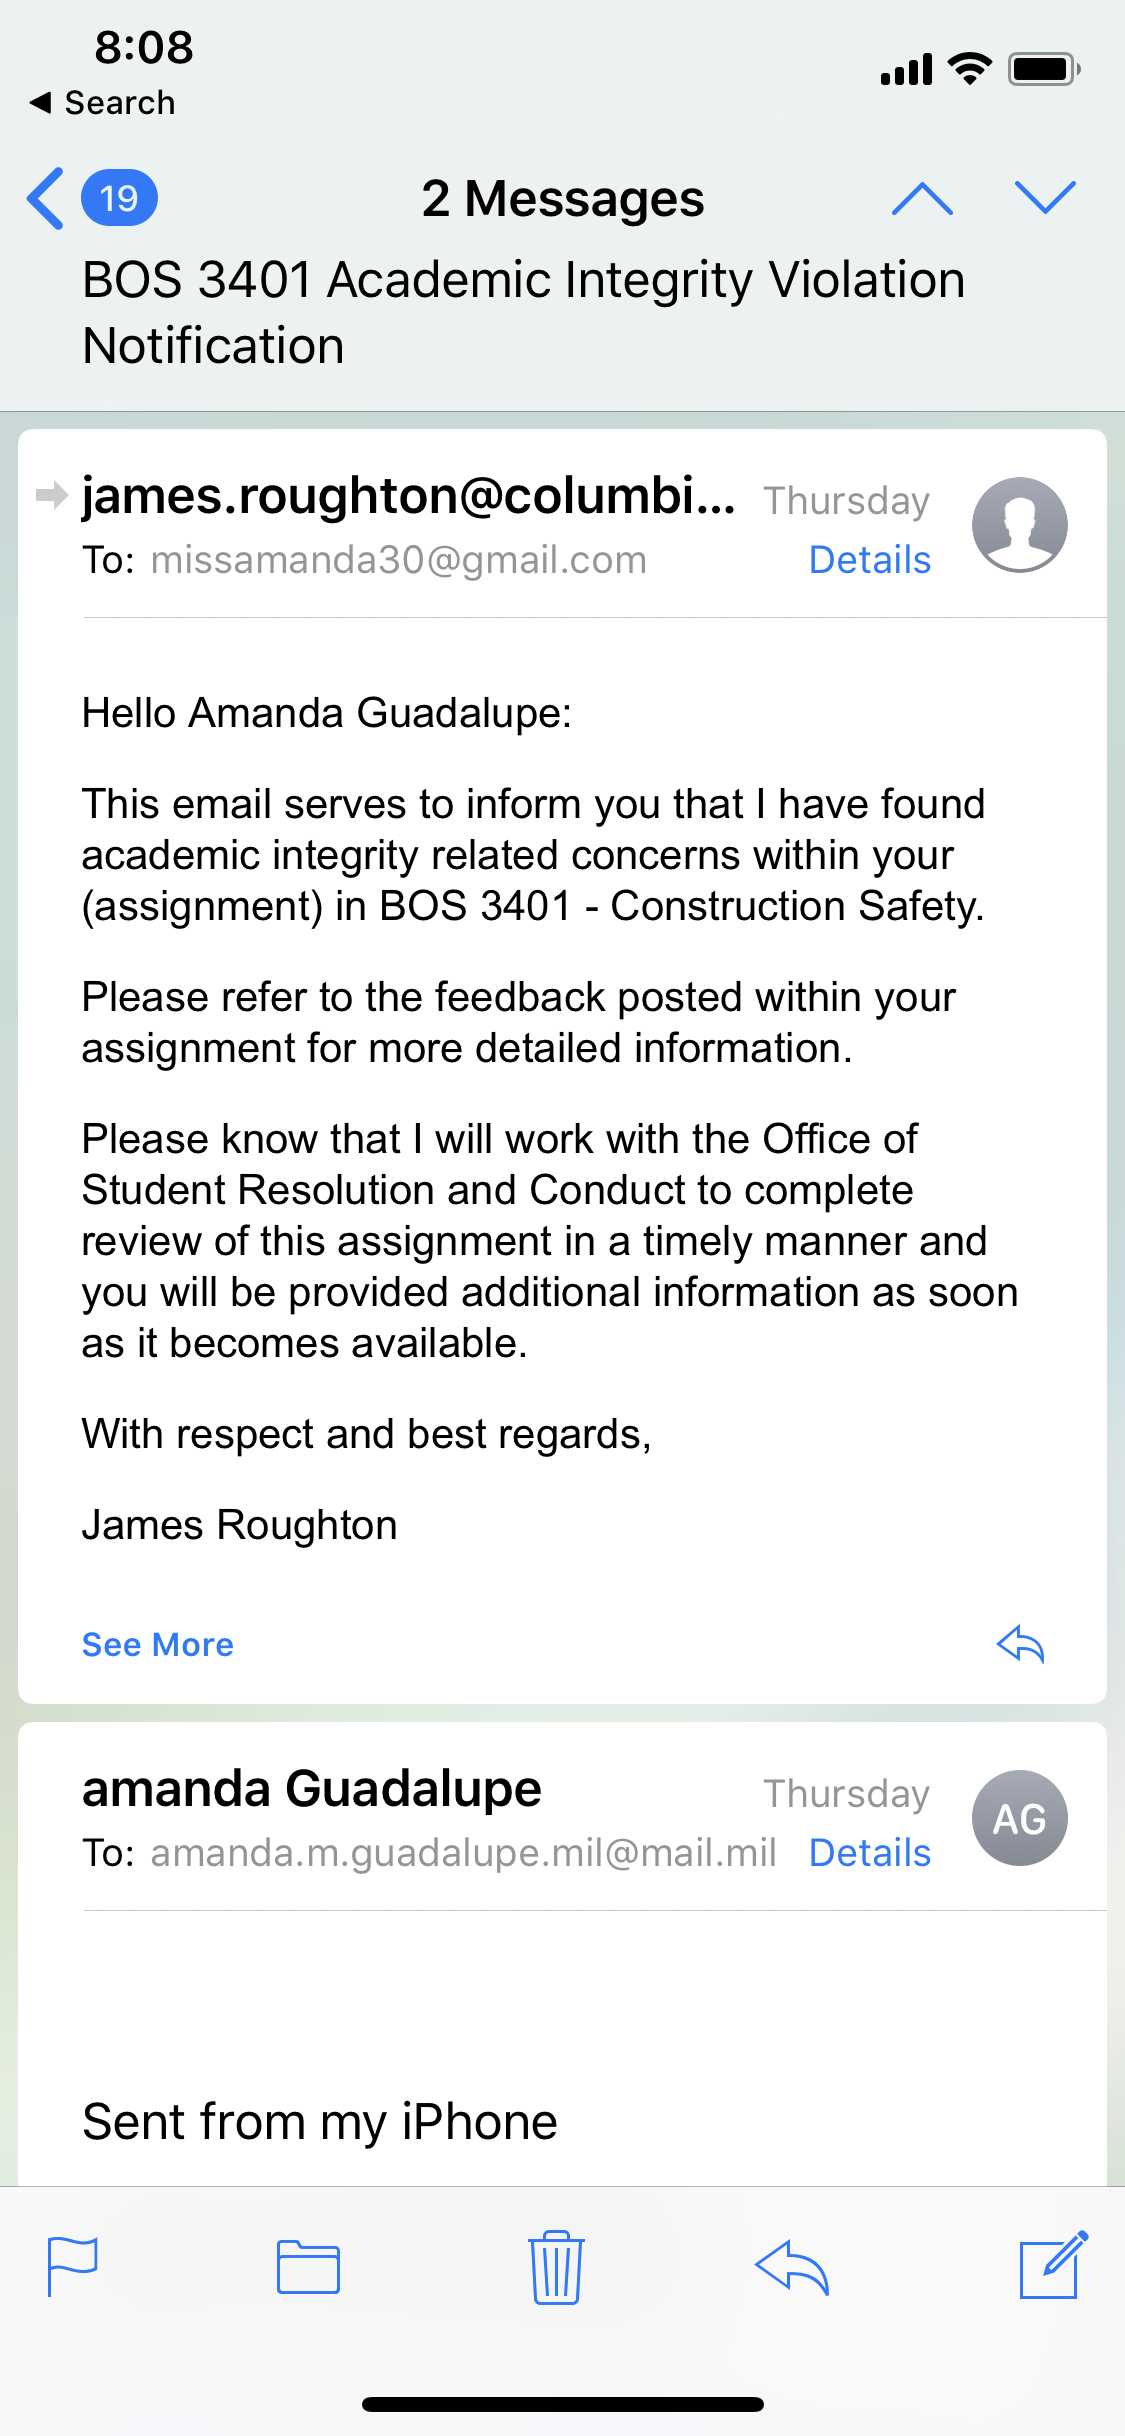This screenshot has width=1125, height=2436.
Task: Tap the flag icon in bottom toolbar
Action: (73, 2267)
